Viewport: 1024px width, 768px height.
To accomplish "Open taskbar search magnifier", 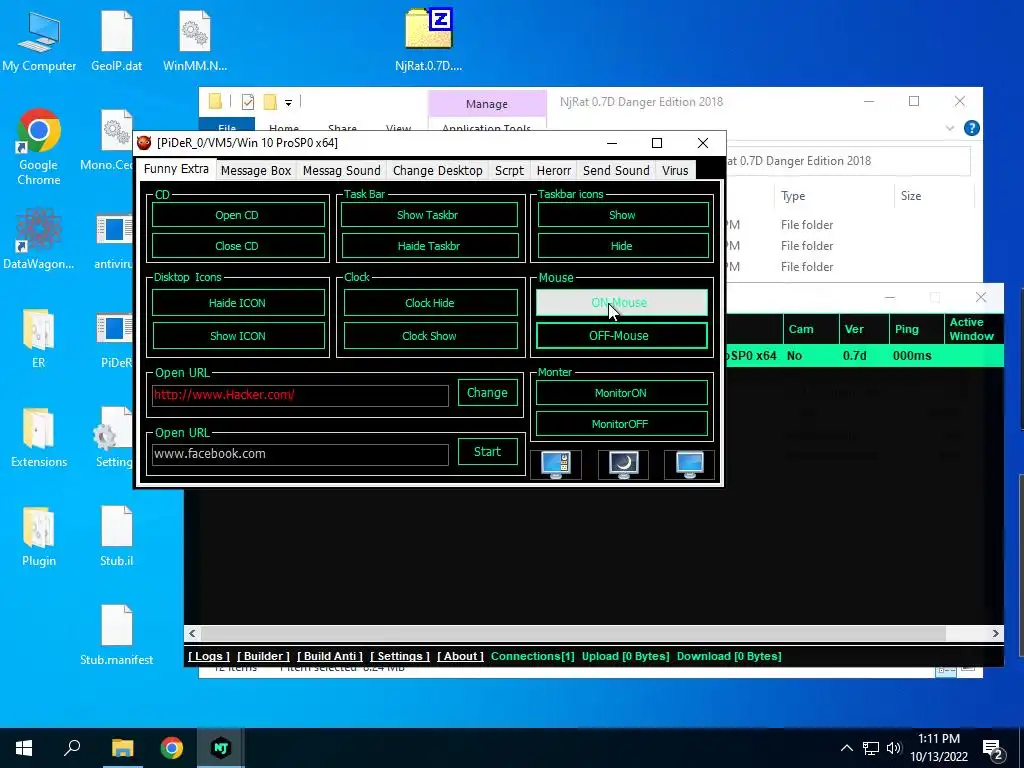I will click(x=72, y=748).
